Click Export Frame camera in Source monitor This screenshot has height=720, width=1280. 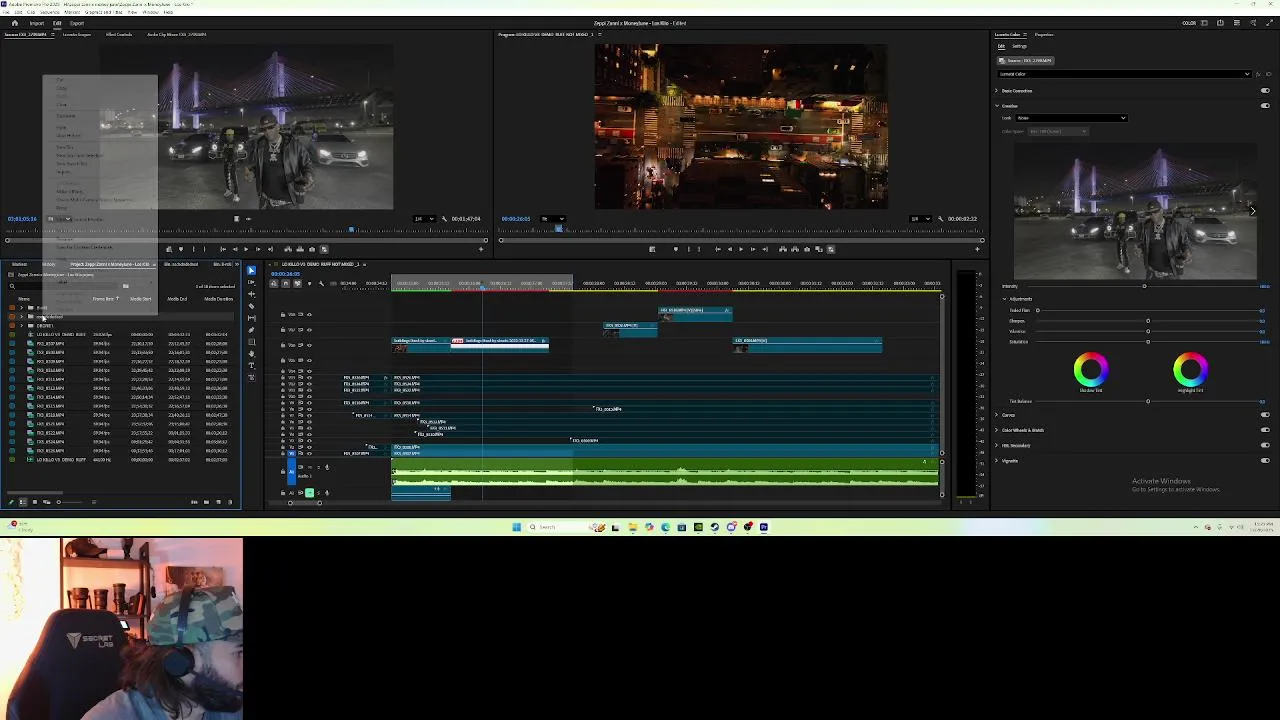coord(312,249)
